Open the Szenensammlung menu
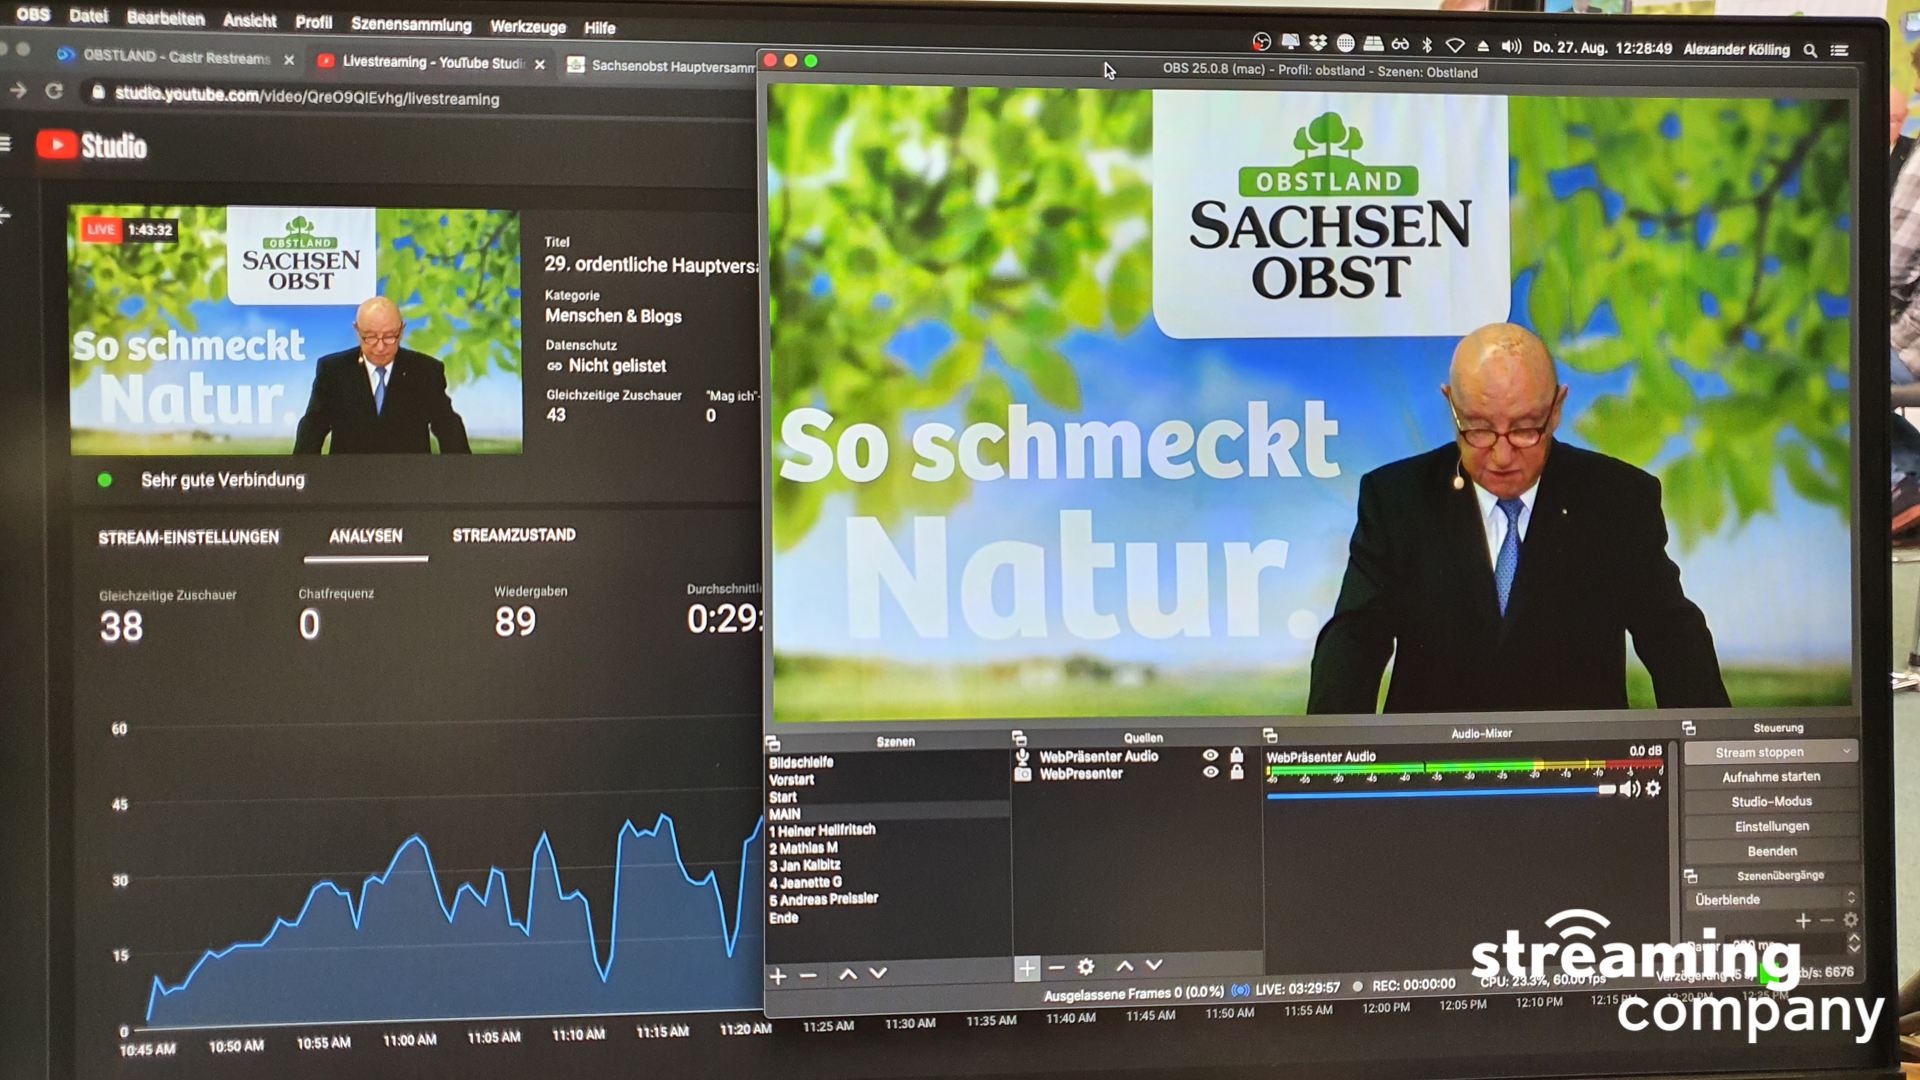 coord(411,24)
